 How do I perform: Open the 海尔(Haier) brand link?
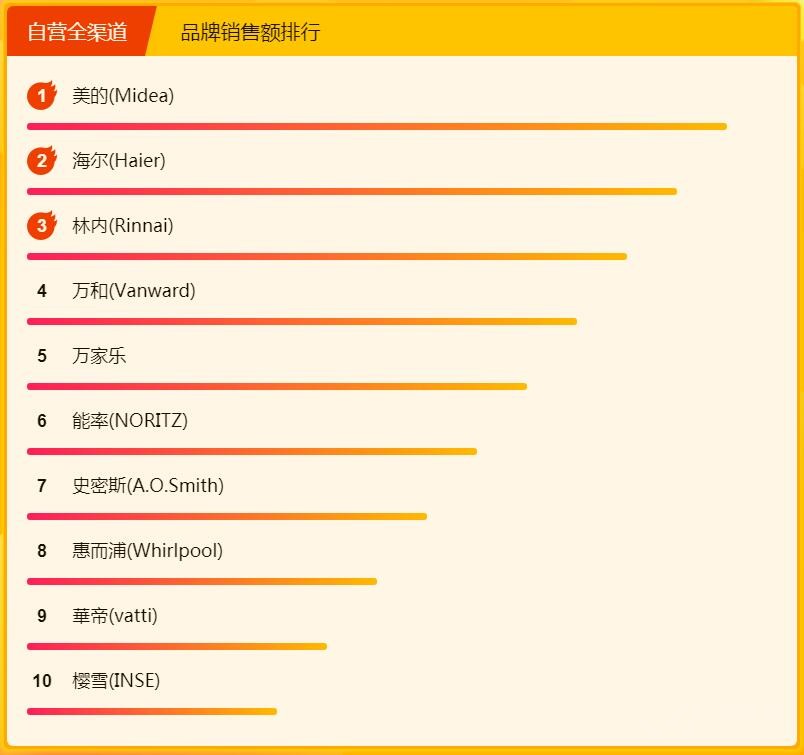click(x=119, y=161)
